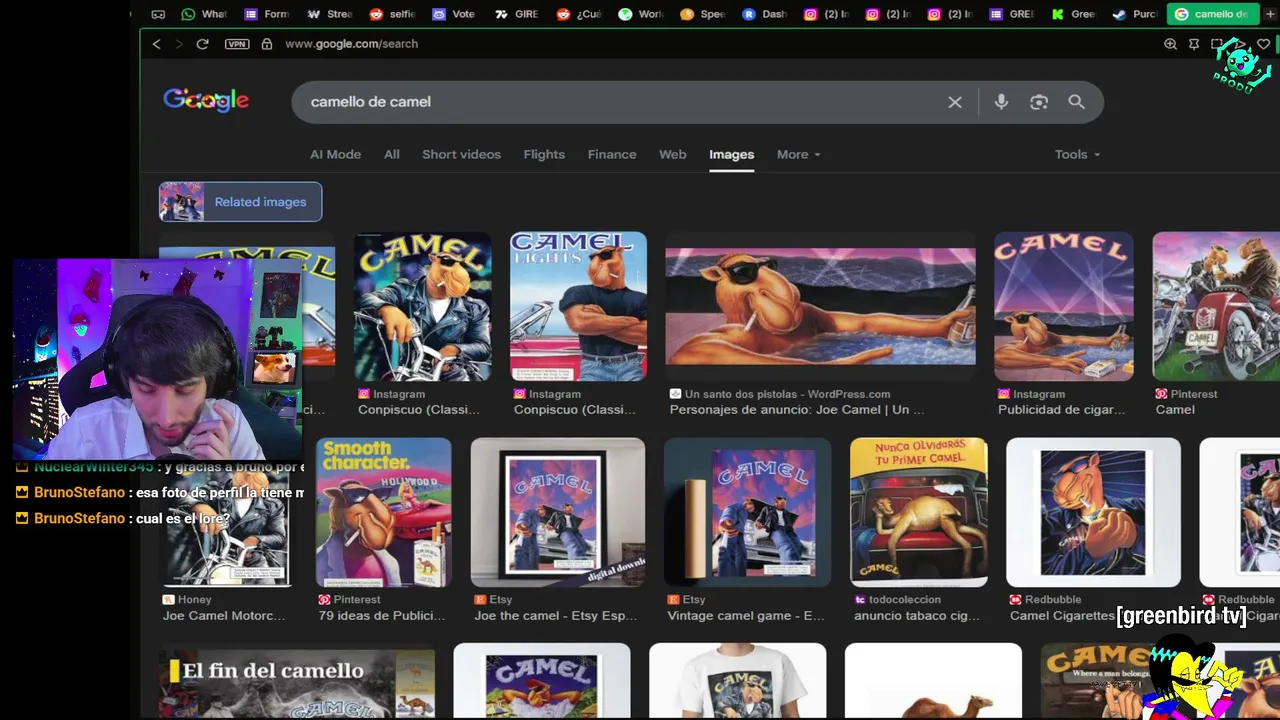
Task: Switch to the Vote browser tab
Action: 453,14
